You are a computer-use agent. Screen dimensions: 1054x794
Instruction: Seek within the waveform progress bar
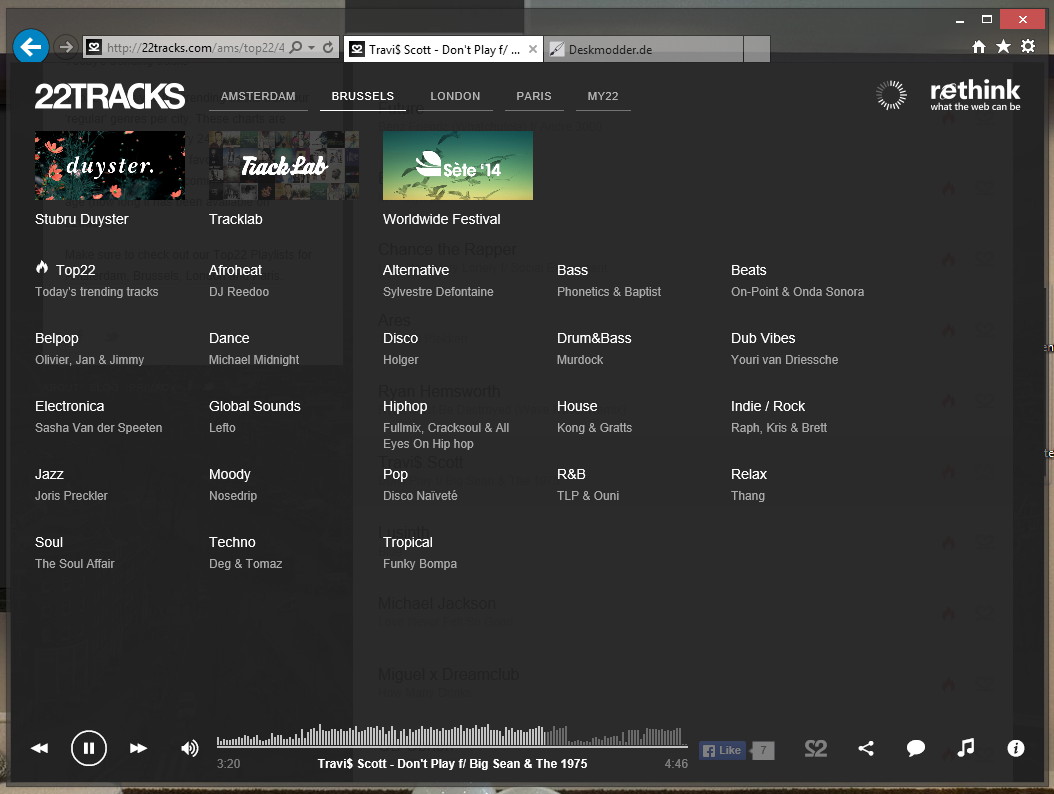452,736
